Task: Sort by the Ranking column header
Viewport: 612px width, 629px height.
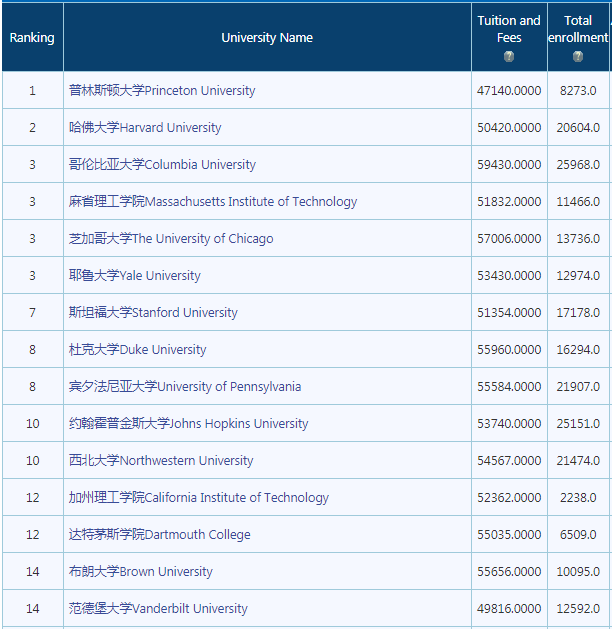Action: click(32, 37)
